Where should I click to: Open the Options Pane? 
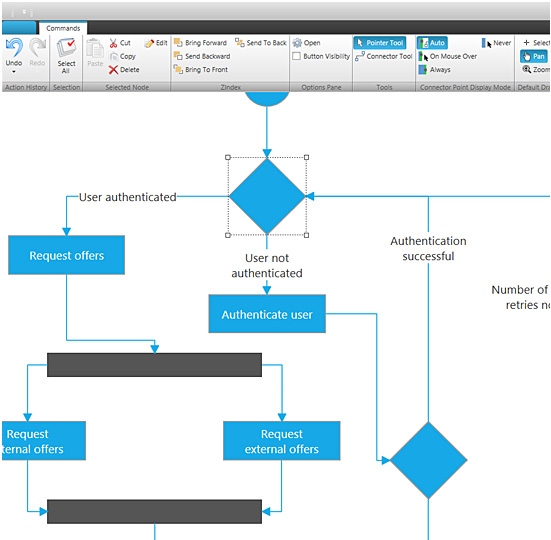306,43
